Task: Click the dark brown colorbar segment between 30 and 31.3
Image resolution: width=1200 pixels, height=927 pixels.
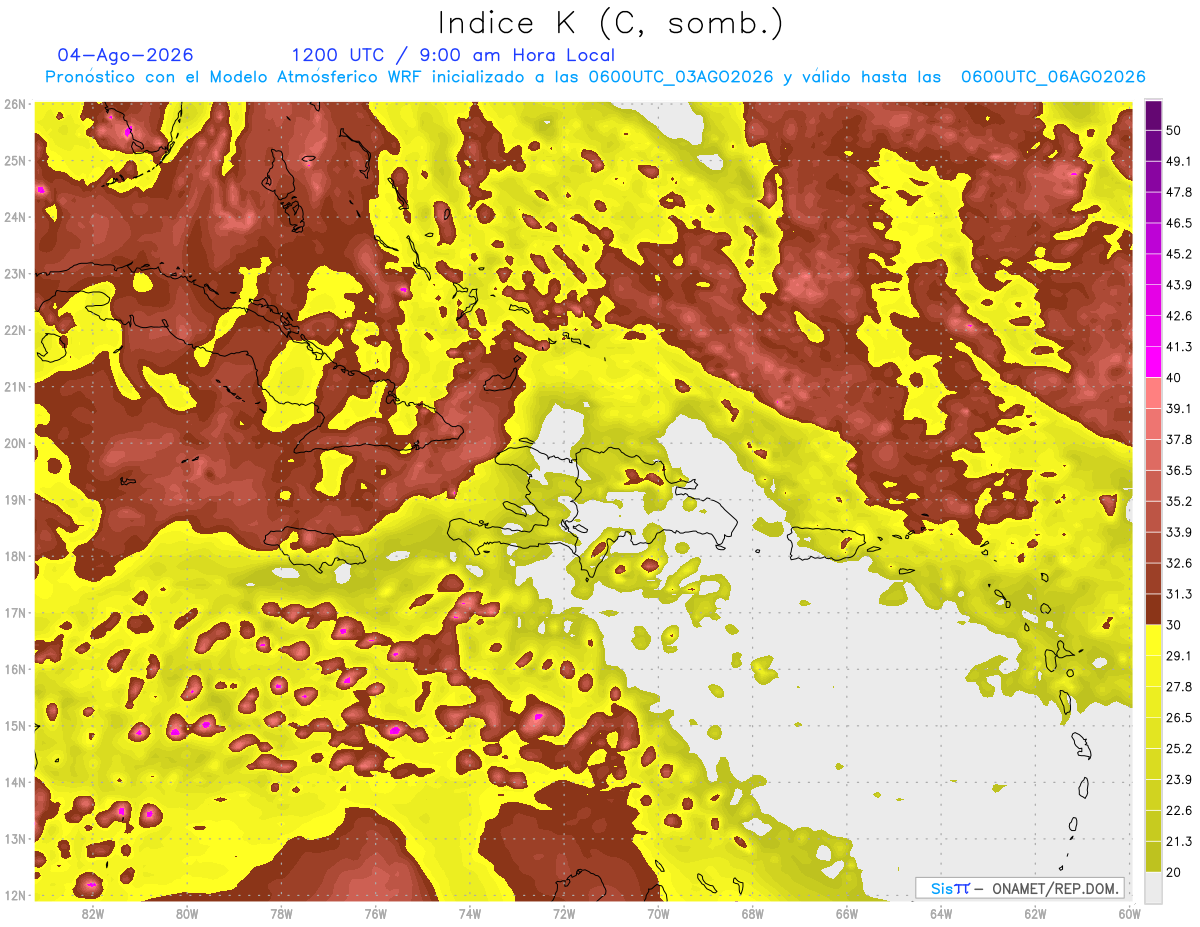Action: point(1154,610)
